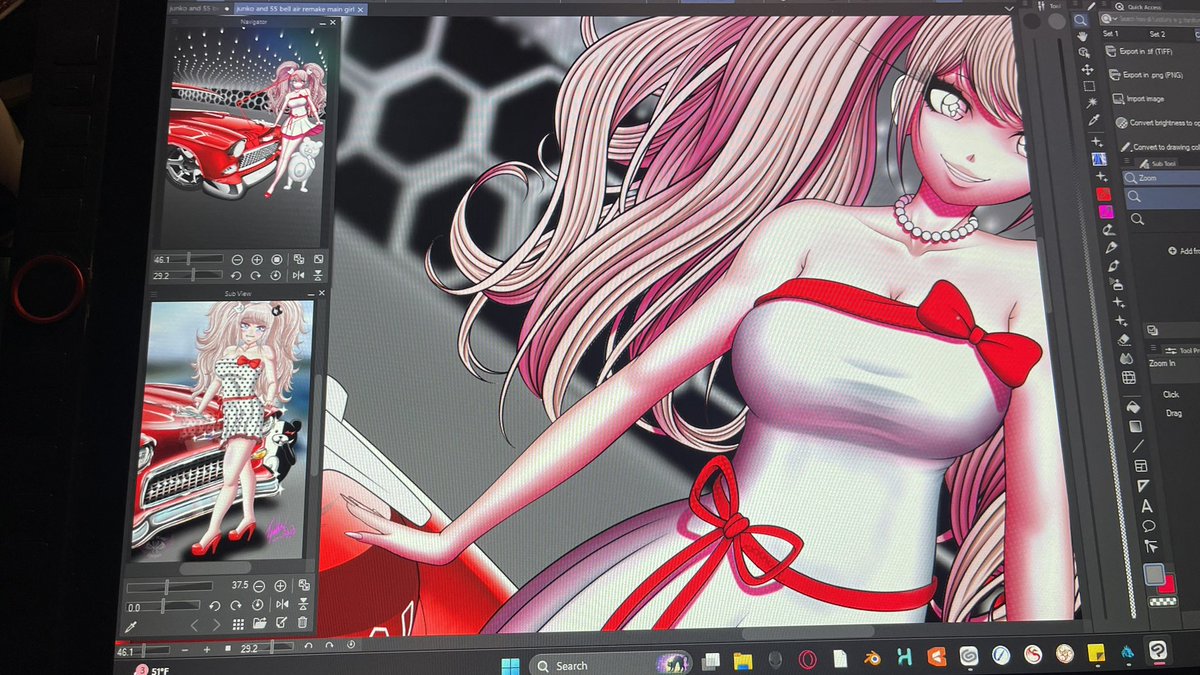This screenshot has width=1200, height=675.
Task: Click Import image in Quick Access
Action: click(1140, 99)
